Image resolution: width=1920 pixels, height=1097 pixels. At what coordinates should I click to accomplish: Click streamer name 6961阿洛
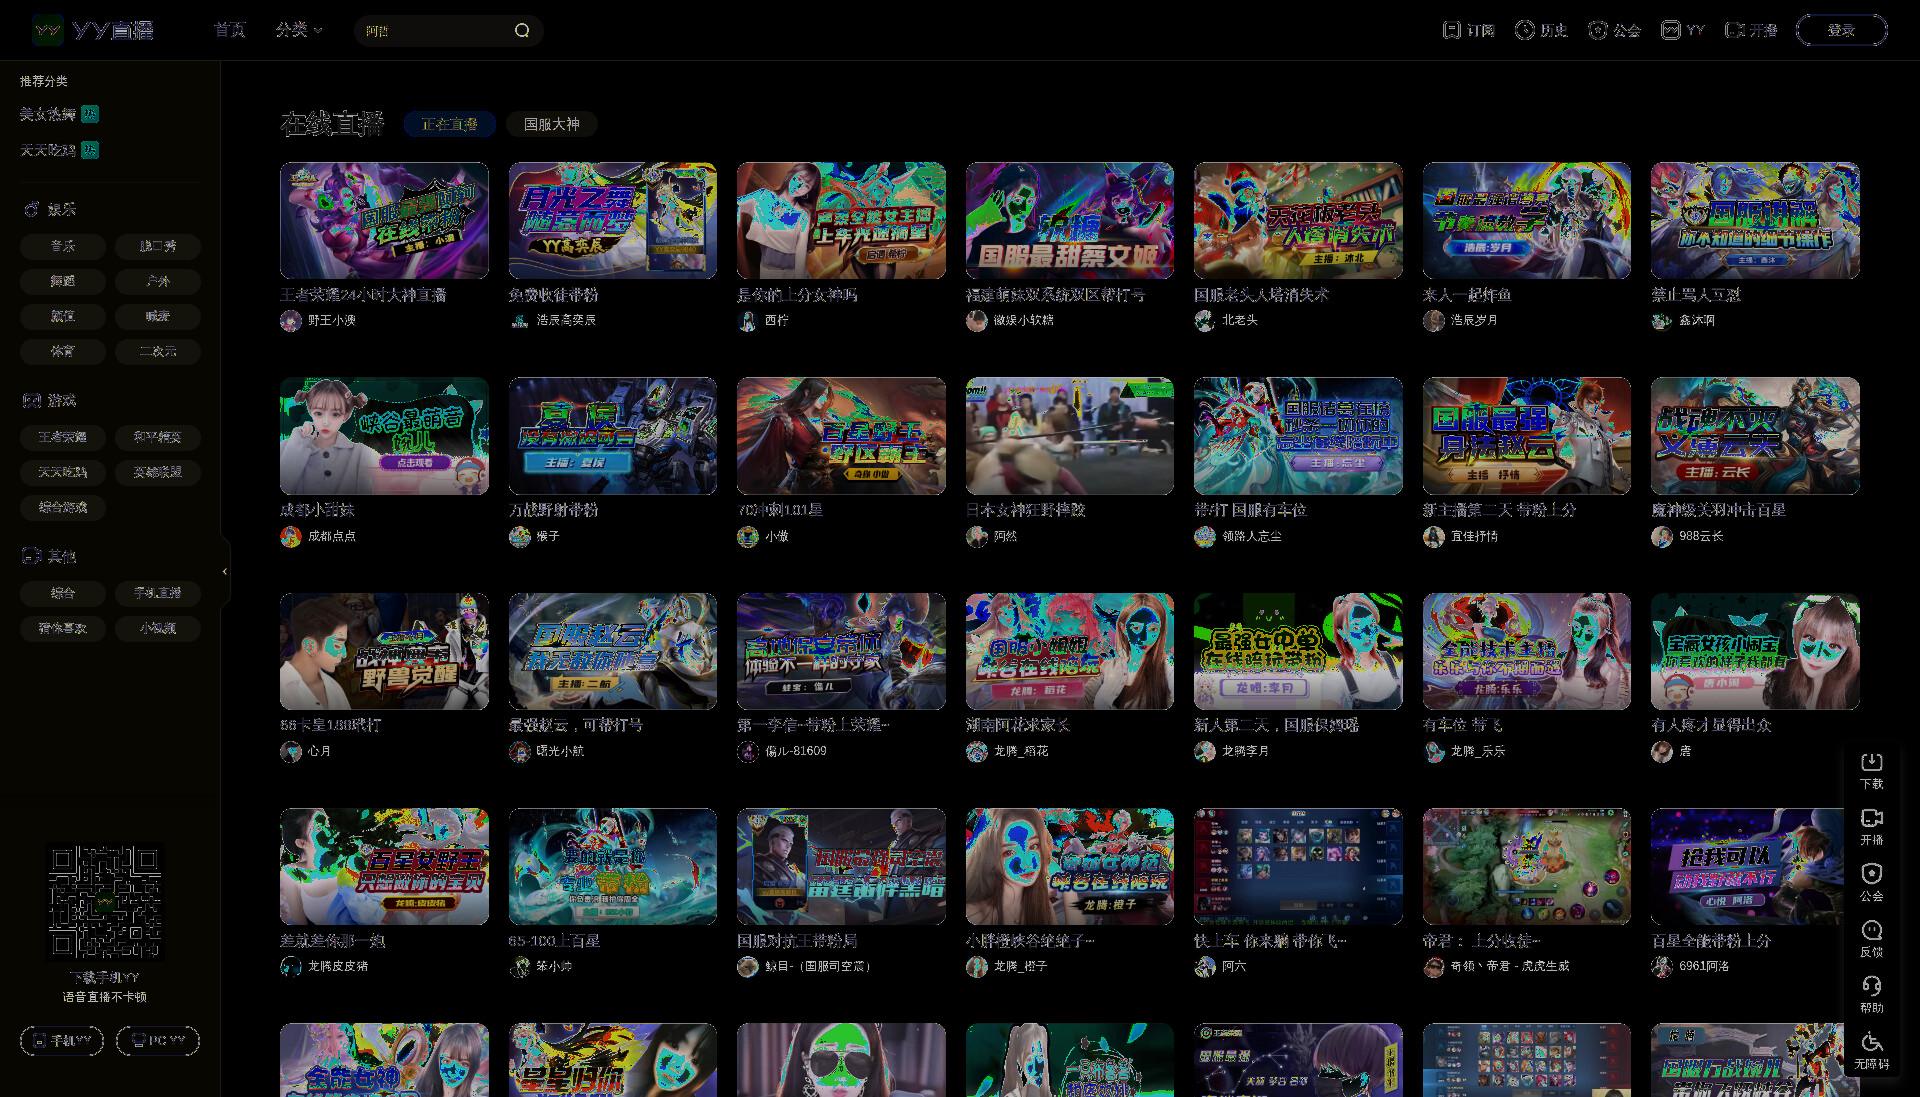pyautogui.click(x=1704, y=966)
